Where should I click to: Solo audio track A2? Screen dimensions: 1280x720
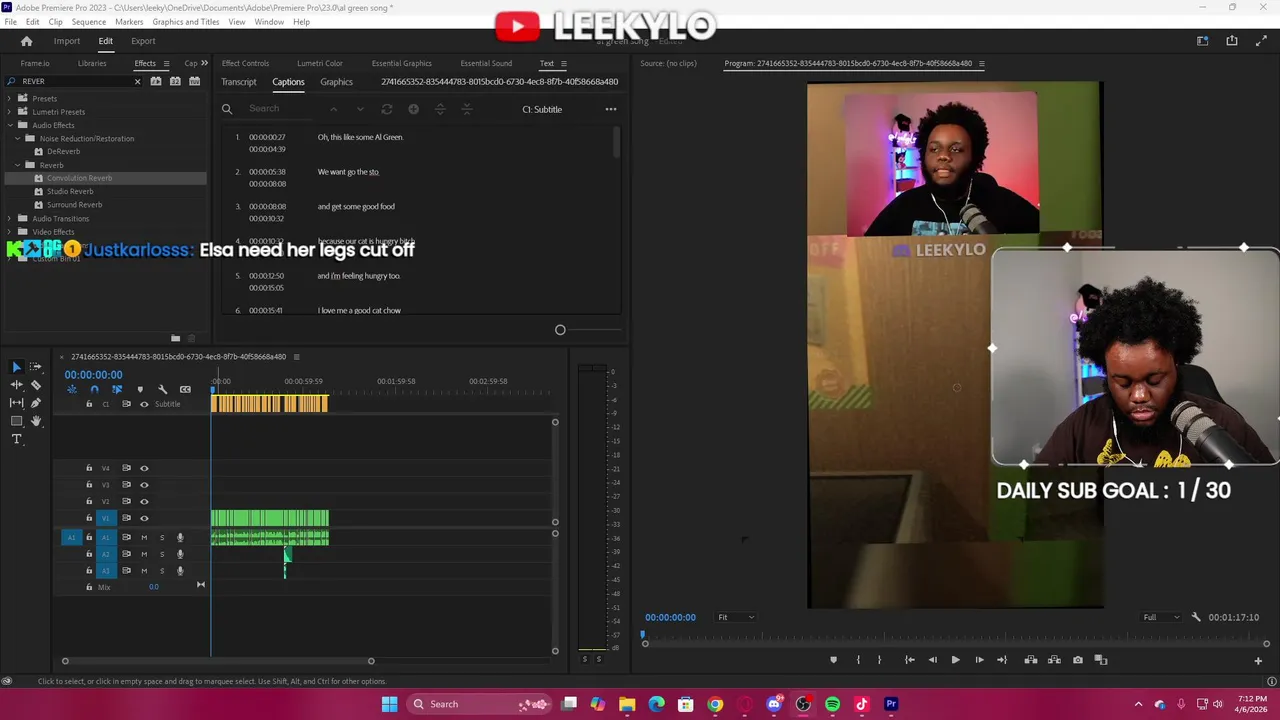point(162,554)
